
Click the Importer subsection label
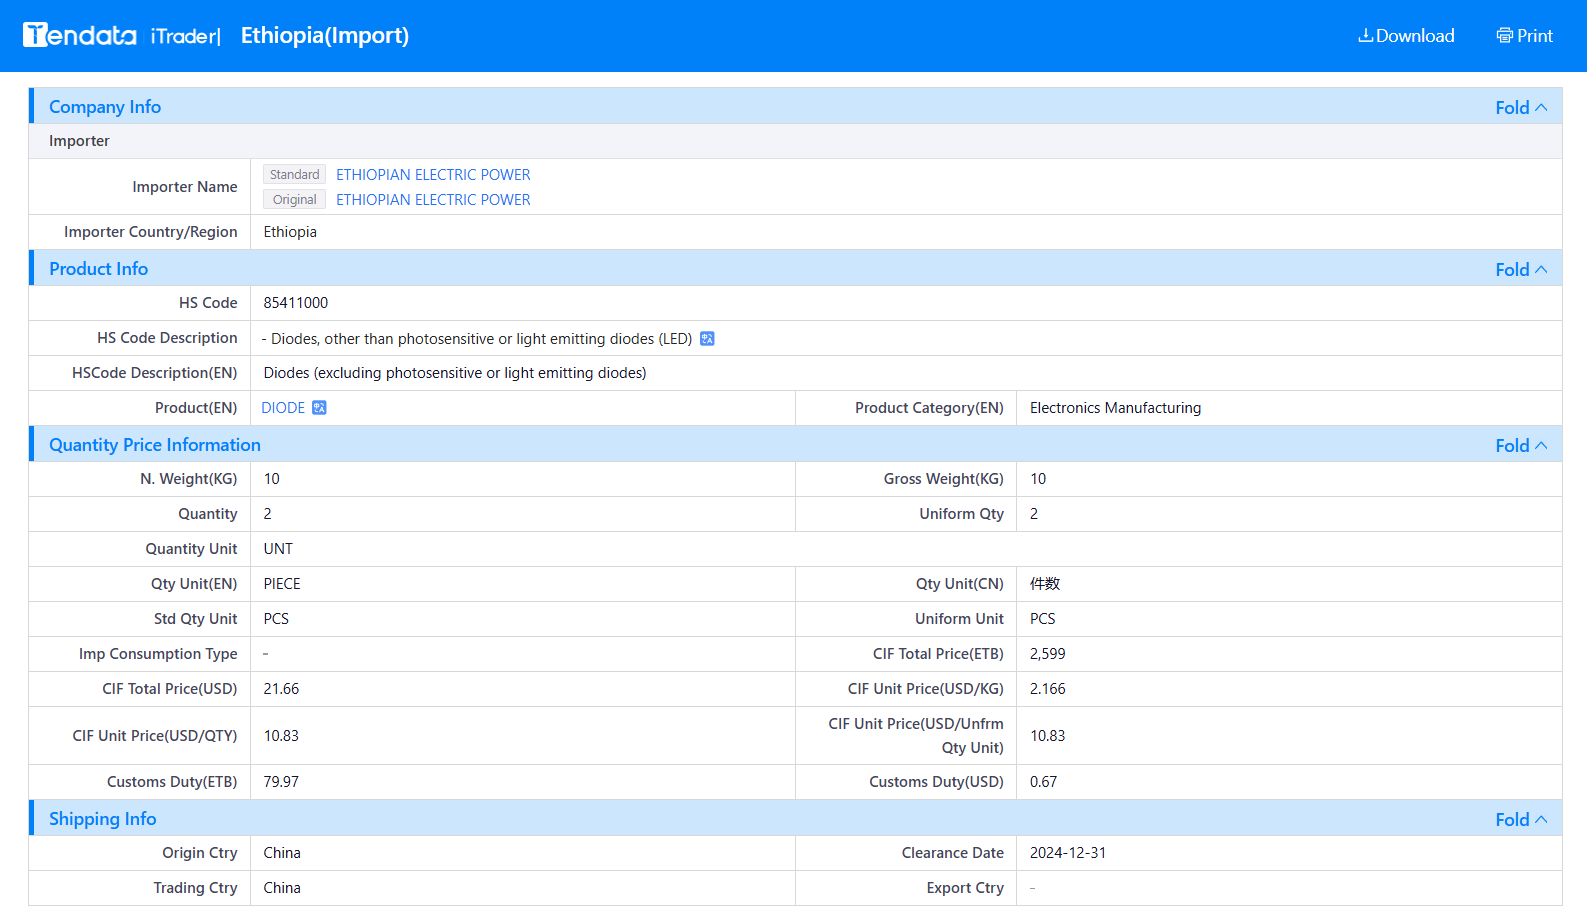[x=79, y=141]
